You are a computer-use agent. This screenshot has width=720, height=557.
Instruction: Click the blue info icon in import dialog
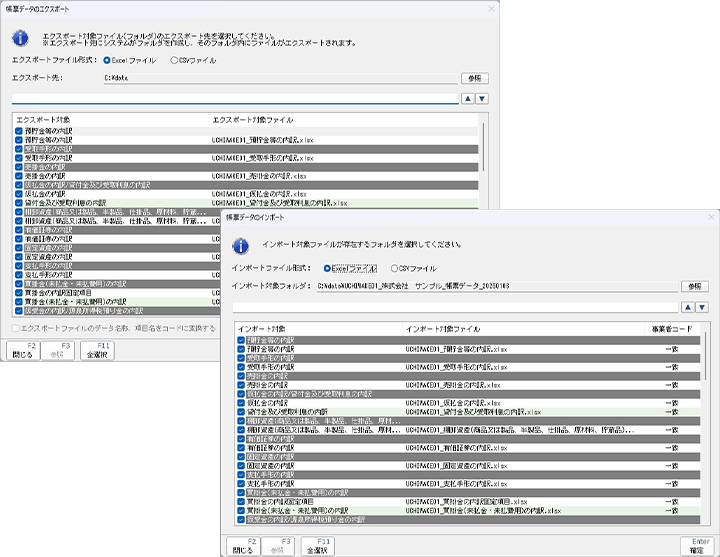[x=241, y=246]
